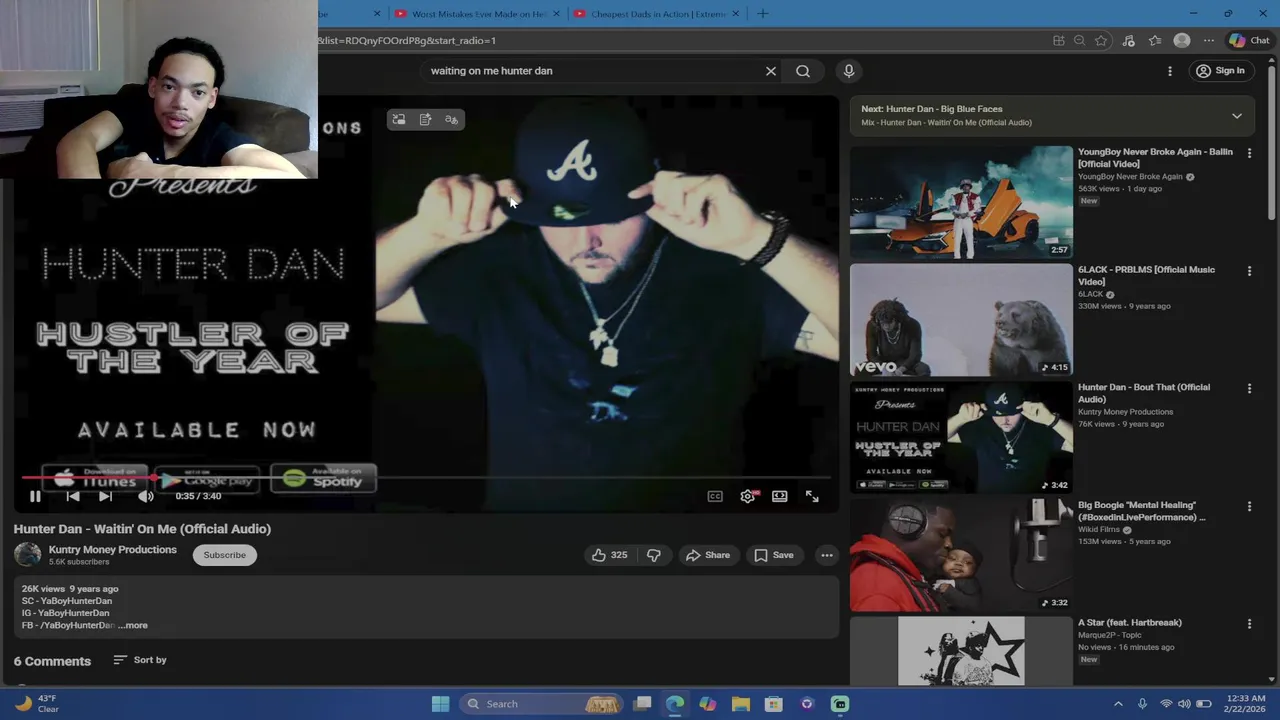This screenshot has width=1280, height=720.
Task: Show hidden system tray icons
Action: (1118, 704)
